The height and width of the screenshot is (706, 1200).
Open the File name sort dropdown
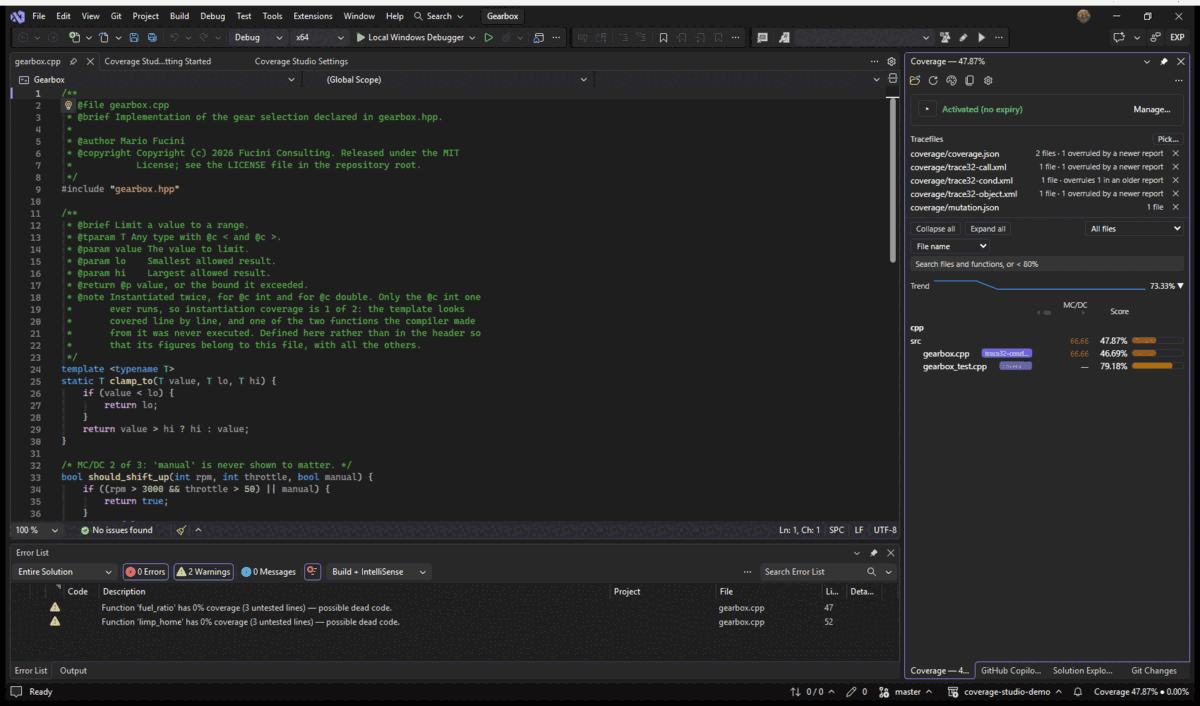[x=950, y=246]
